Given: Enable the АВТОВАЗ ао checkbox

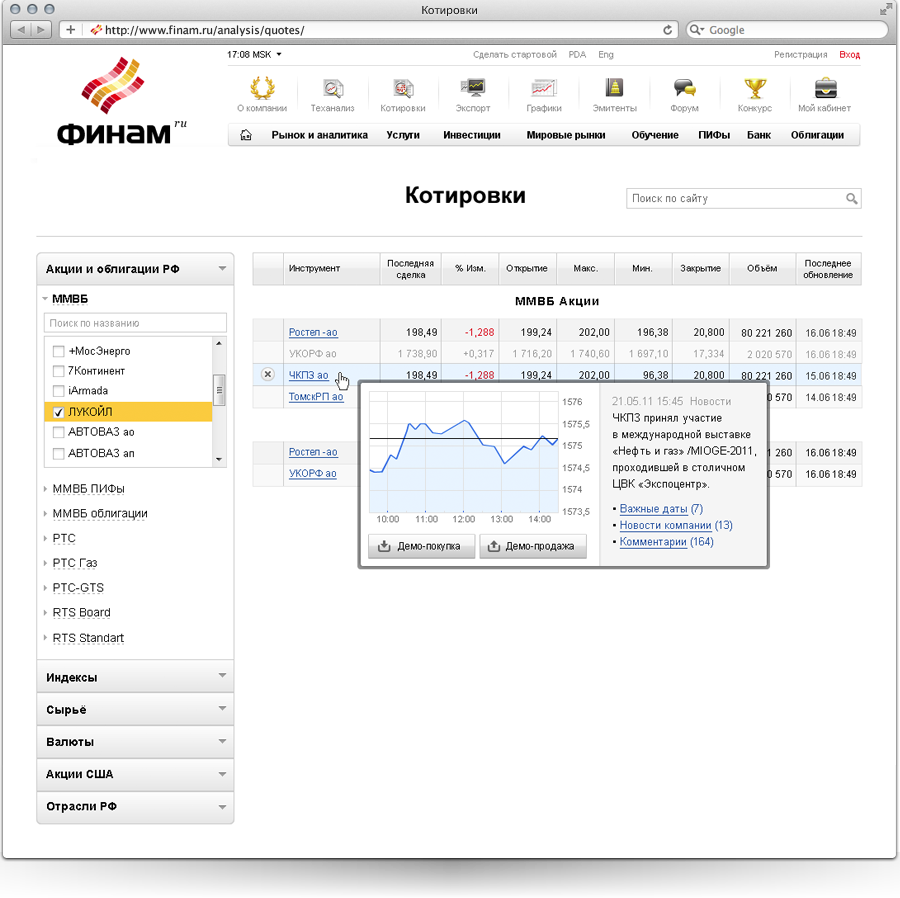Looking at the screenshot, I should (59, 432).
